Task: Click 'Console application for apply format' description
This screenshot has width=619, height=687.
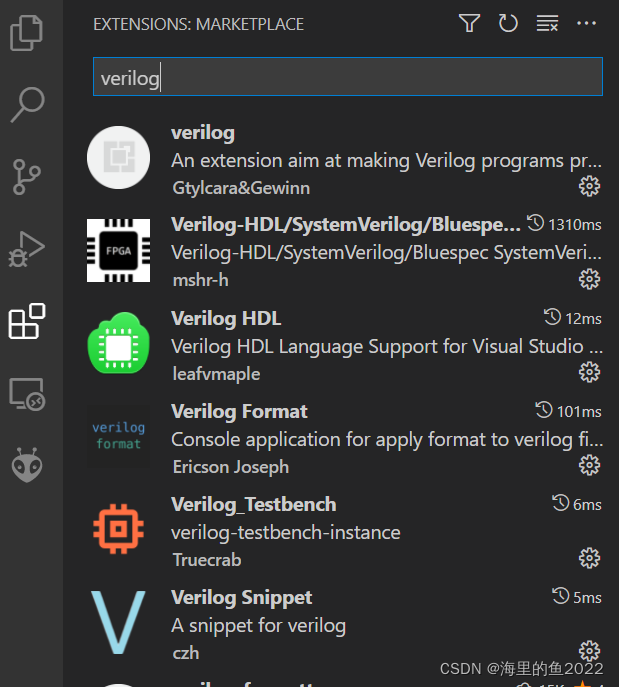Action: coord(387,439)
